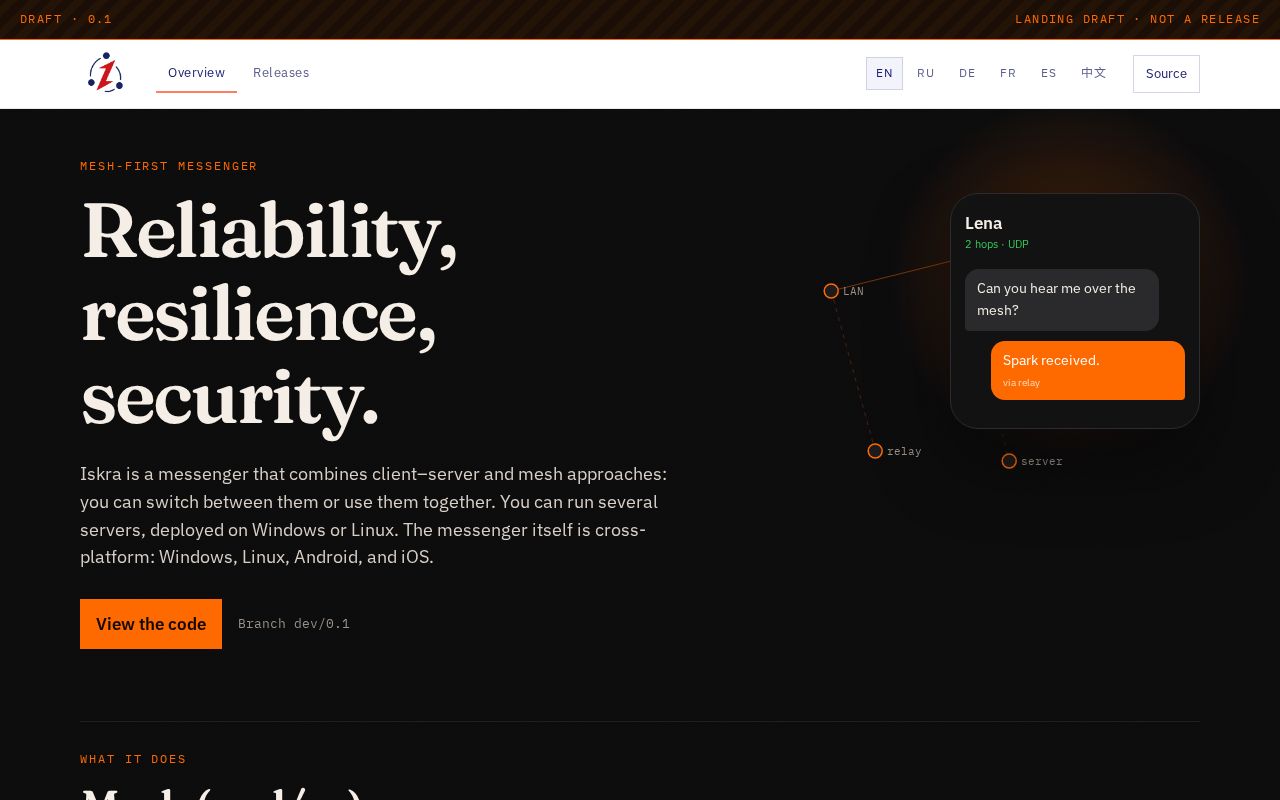1280x800 pixels.
Task: Switch language to FR
Action: tap(1008, 73)
